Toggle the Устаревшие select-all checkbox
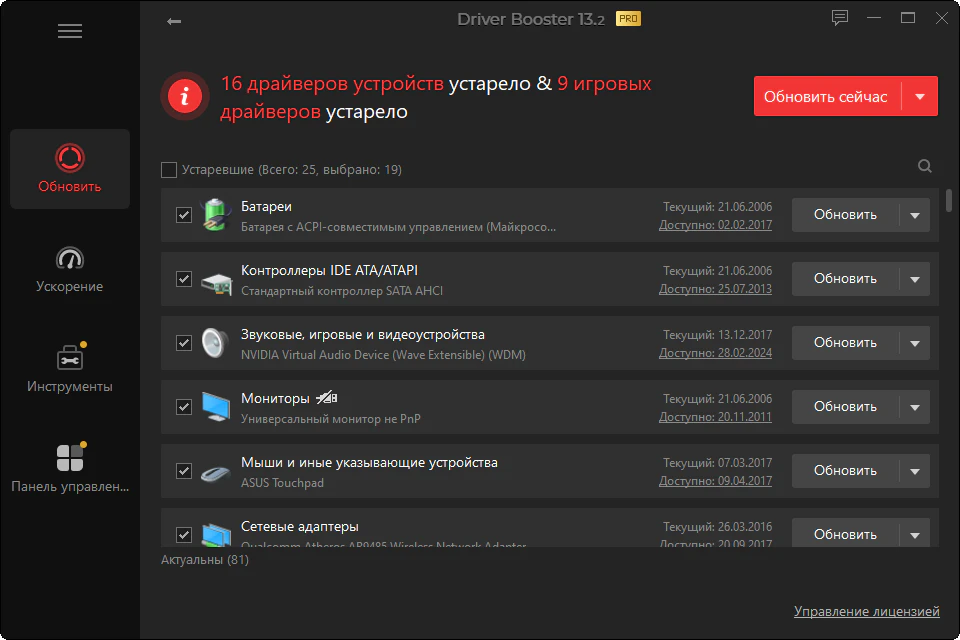This screenshot has width=960, height=640. tap(169, 170)
